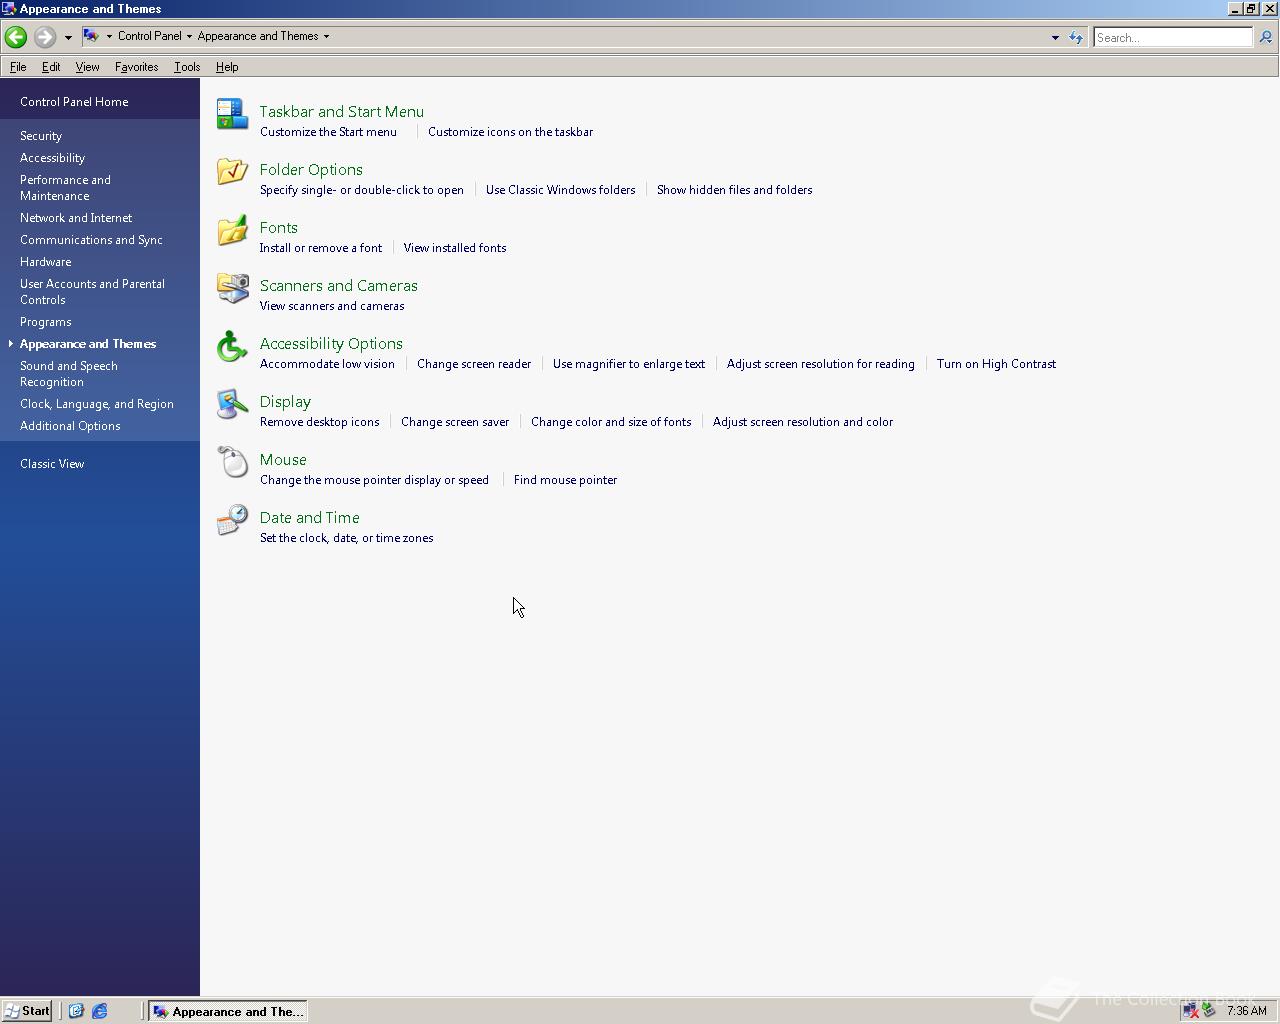Click the taskbar clock showing 7:36 AM
The width and height of the screenshot is (1280, 1024).
click(1246, 1011)
